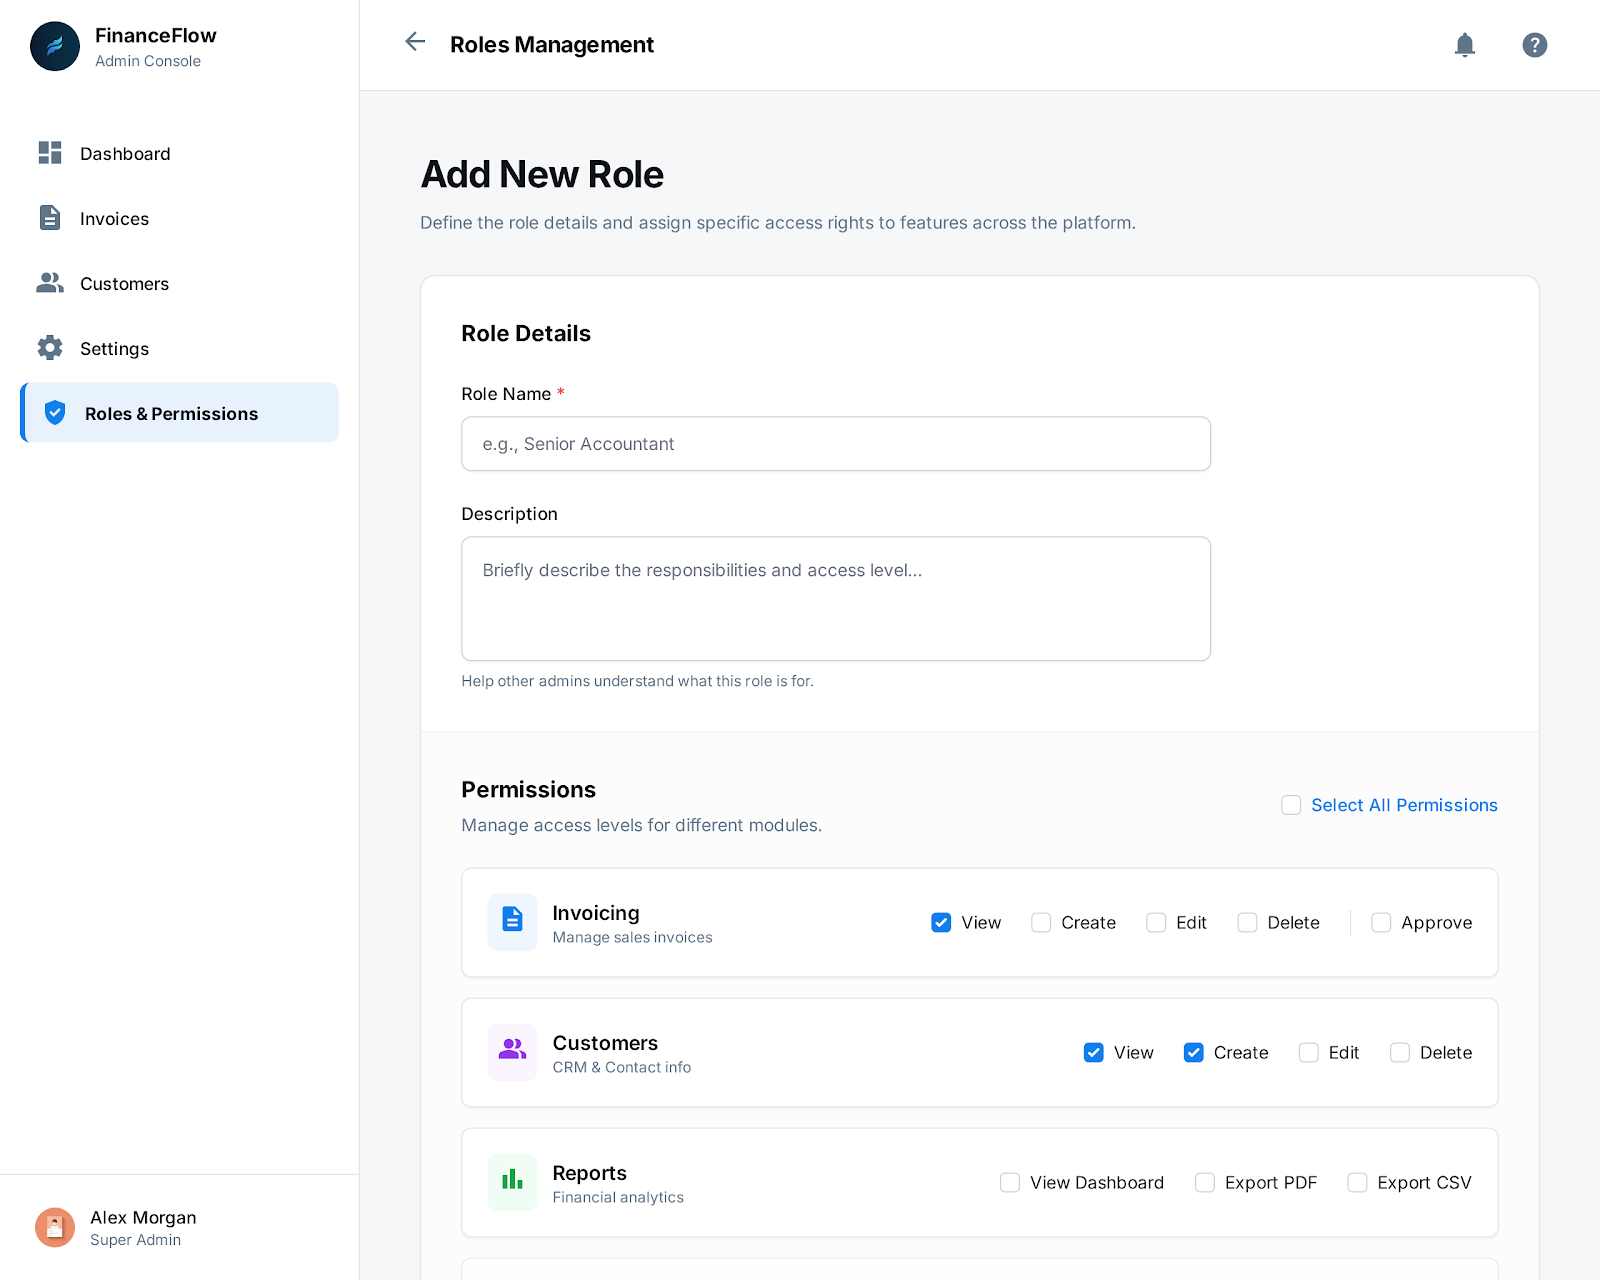Click the back arrow beside Roles Management

tap(415, 42)
